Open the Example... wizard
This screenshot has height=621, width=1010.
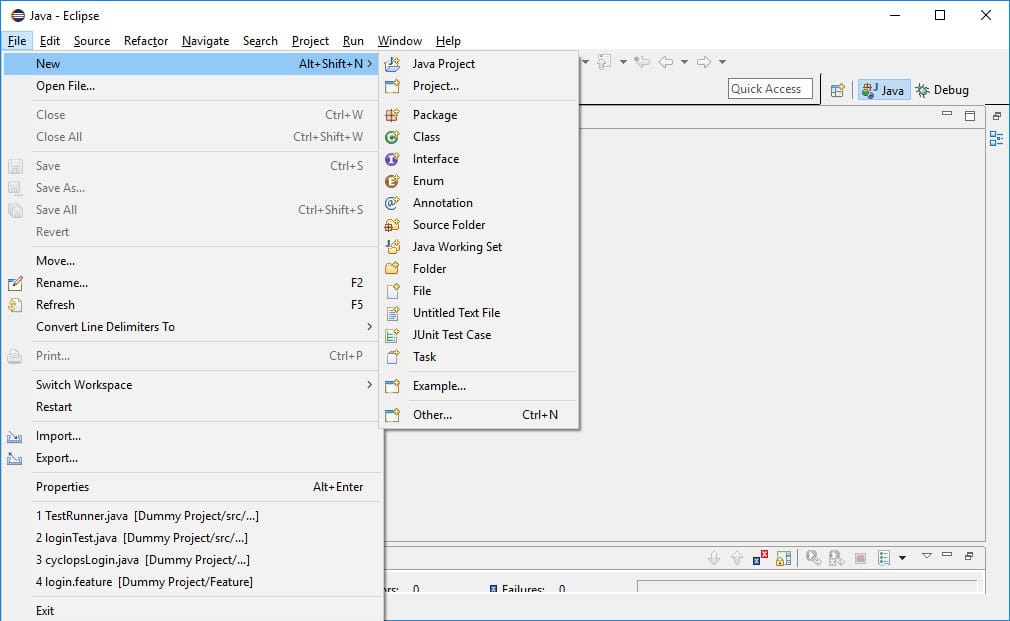point(479,386)
